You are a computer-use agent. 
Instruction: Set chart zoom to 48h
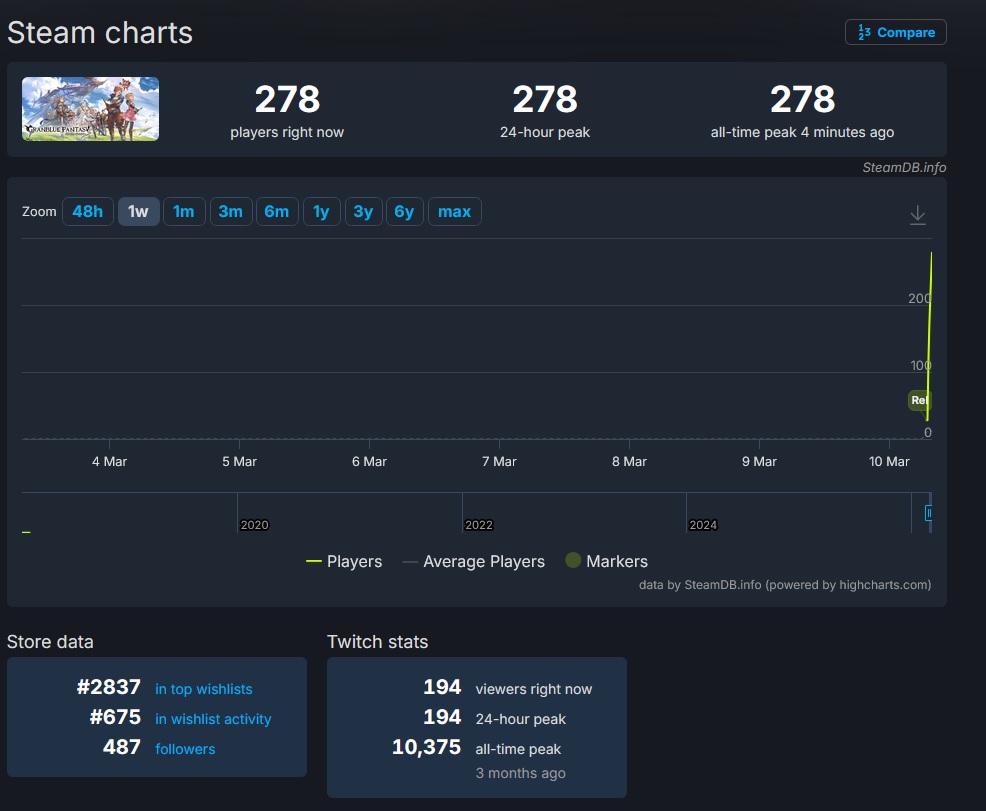click(x=87, y=211)
